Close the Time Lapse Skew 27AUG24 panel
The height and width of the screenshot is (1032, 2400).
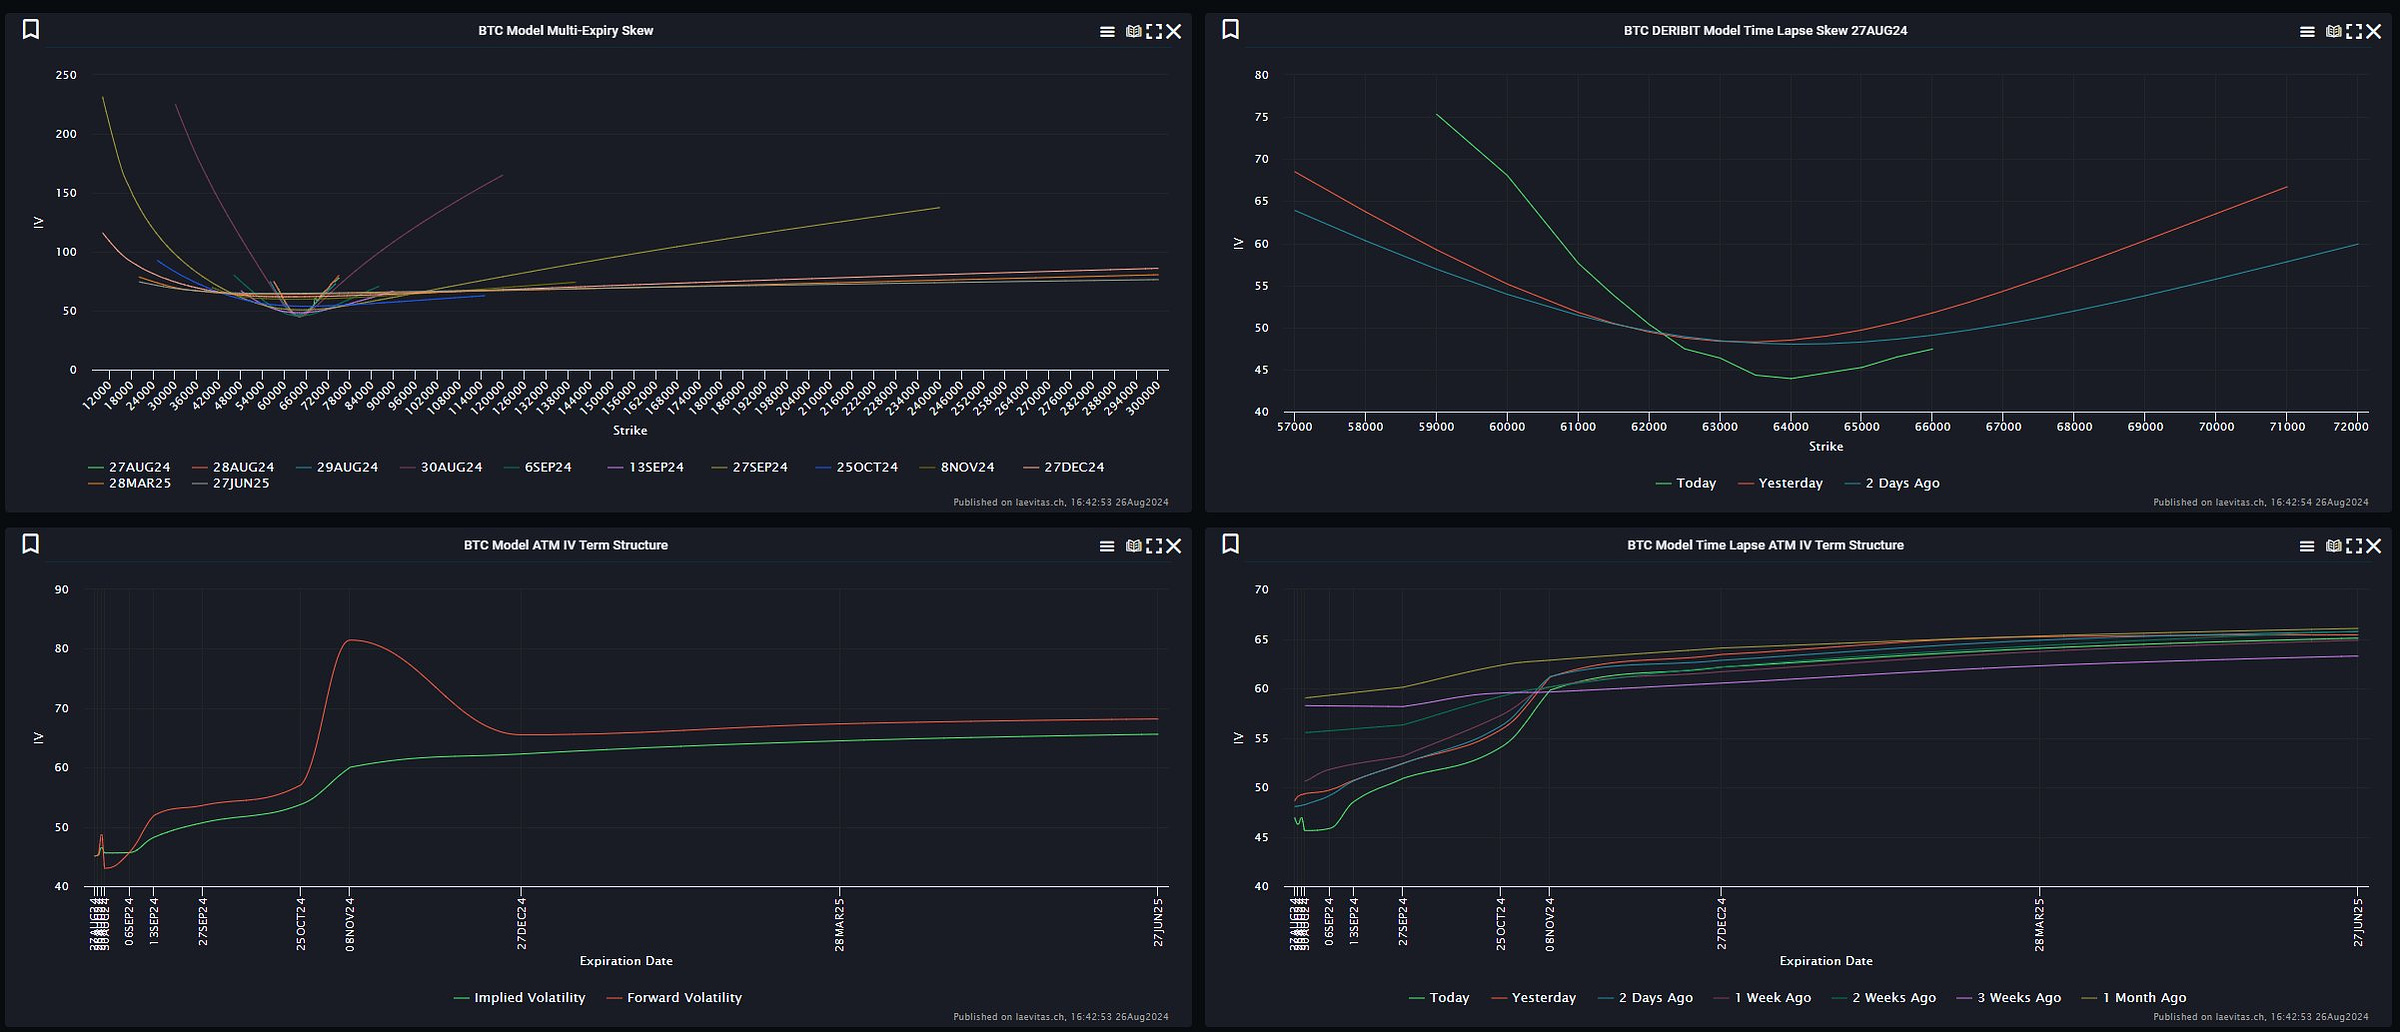[2374, 32]
